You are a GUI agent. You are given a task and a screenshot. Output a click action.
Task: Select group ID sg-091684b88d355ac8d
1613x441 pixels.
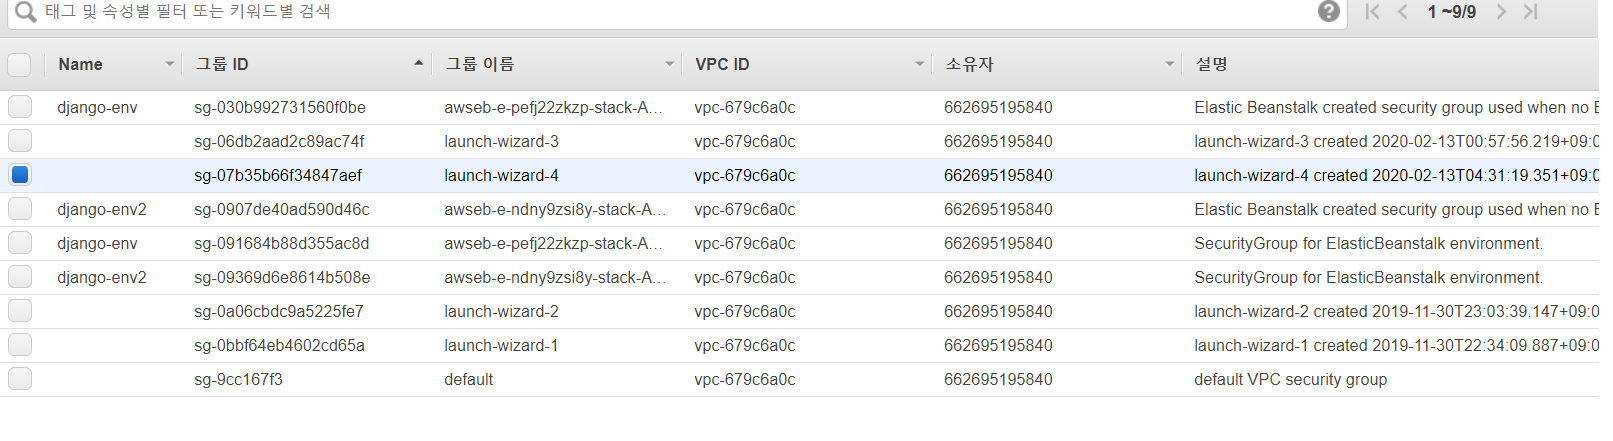click(x=282, y=243)
